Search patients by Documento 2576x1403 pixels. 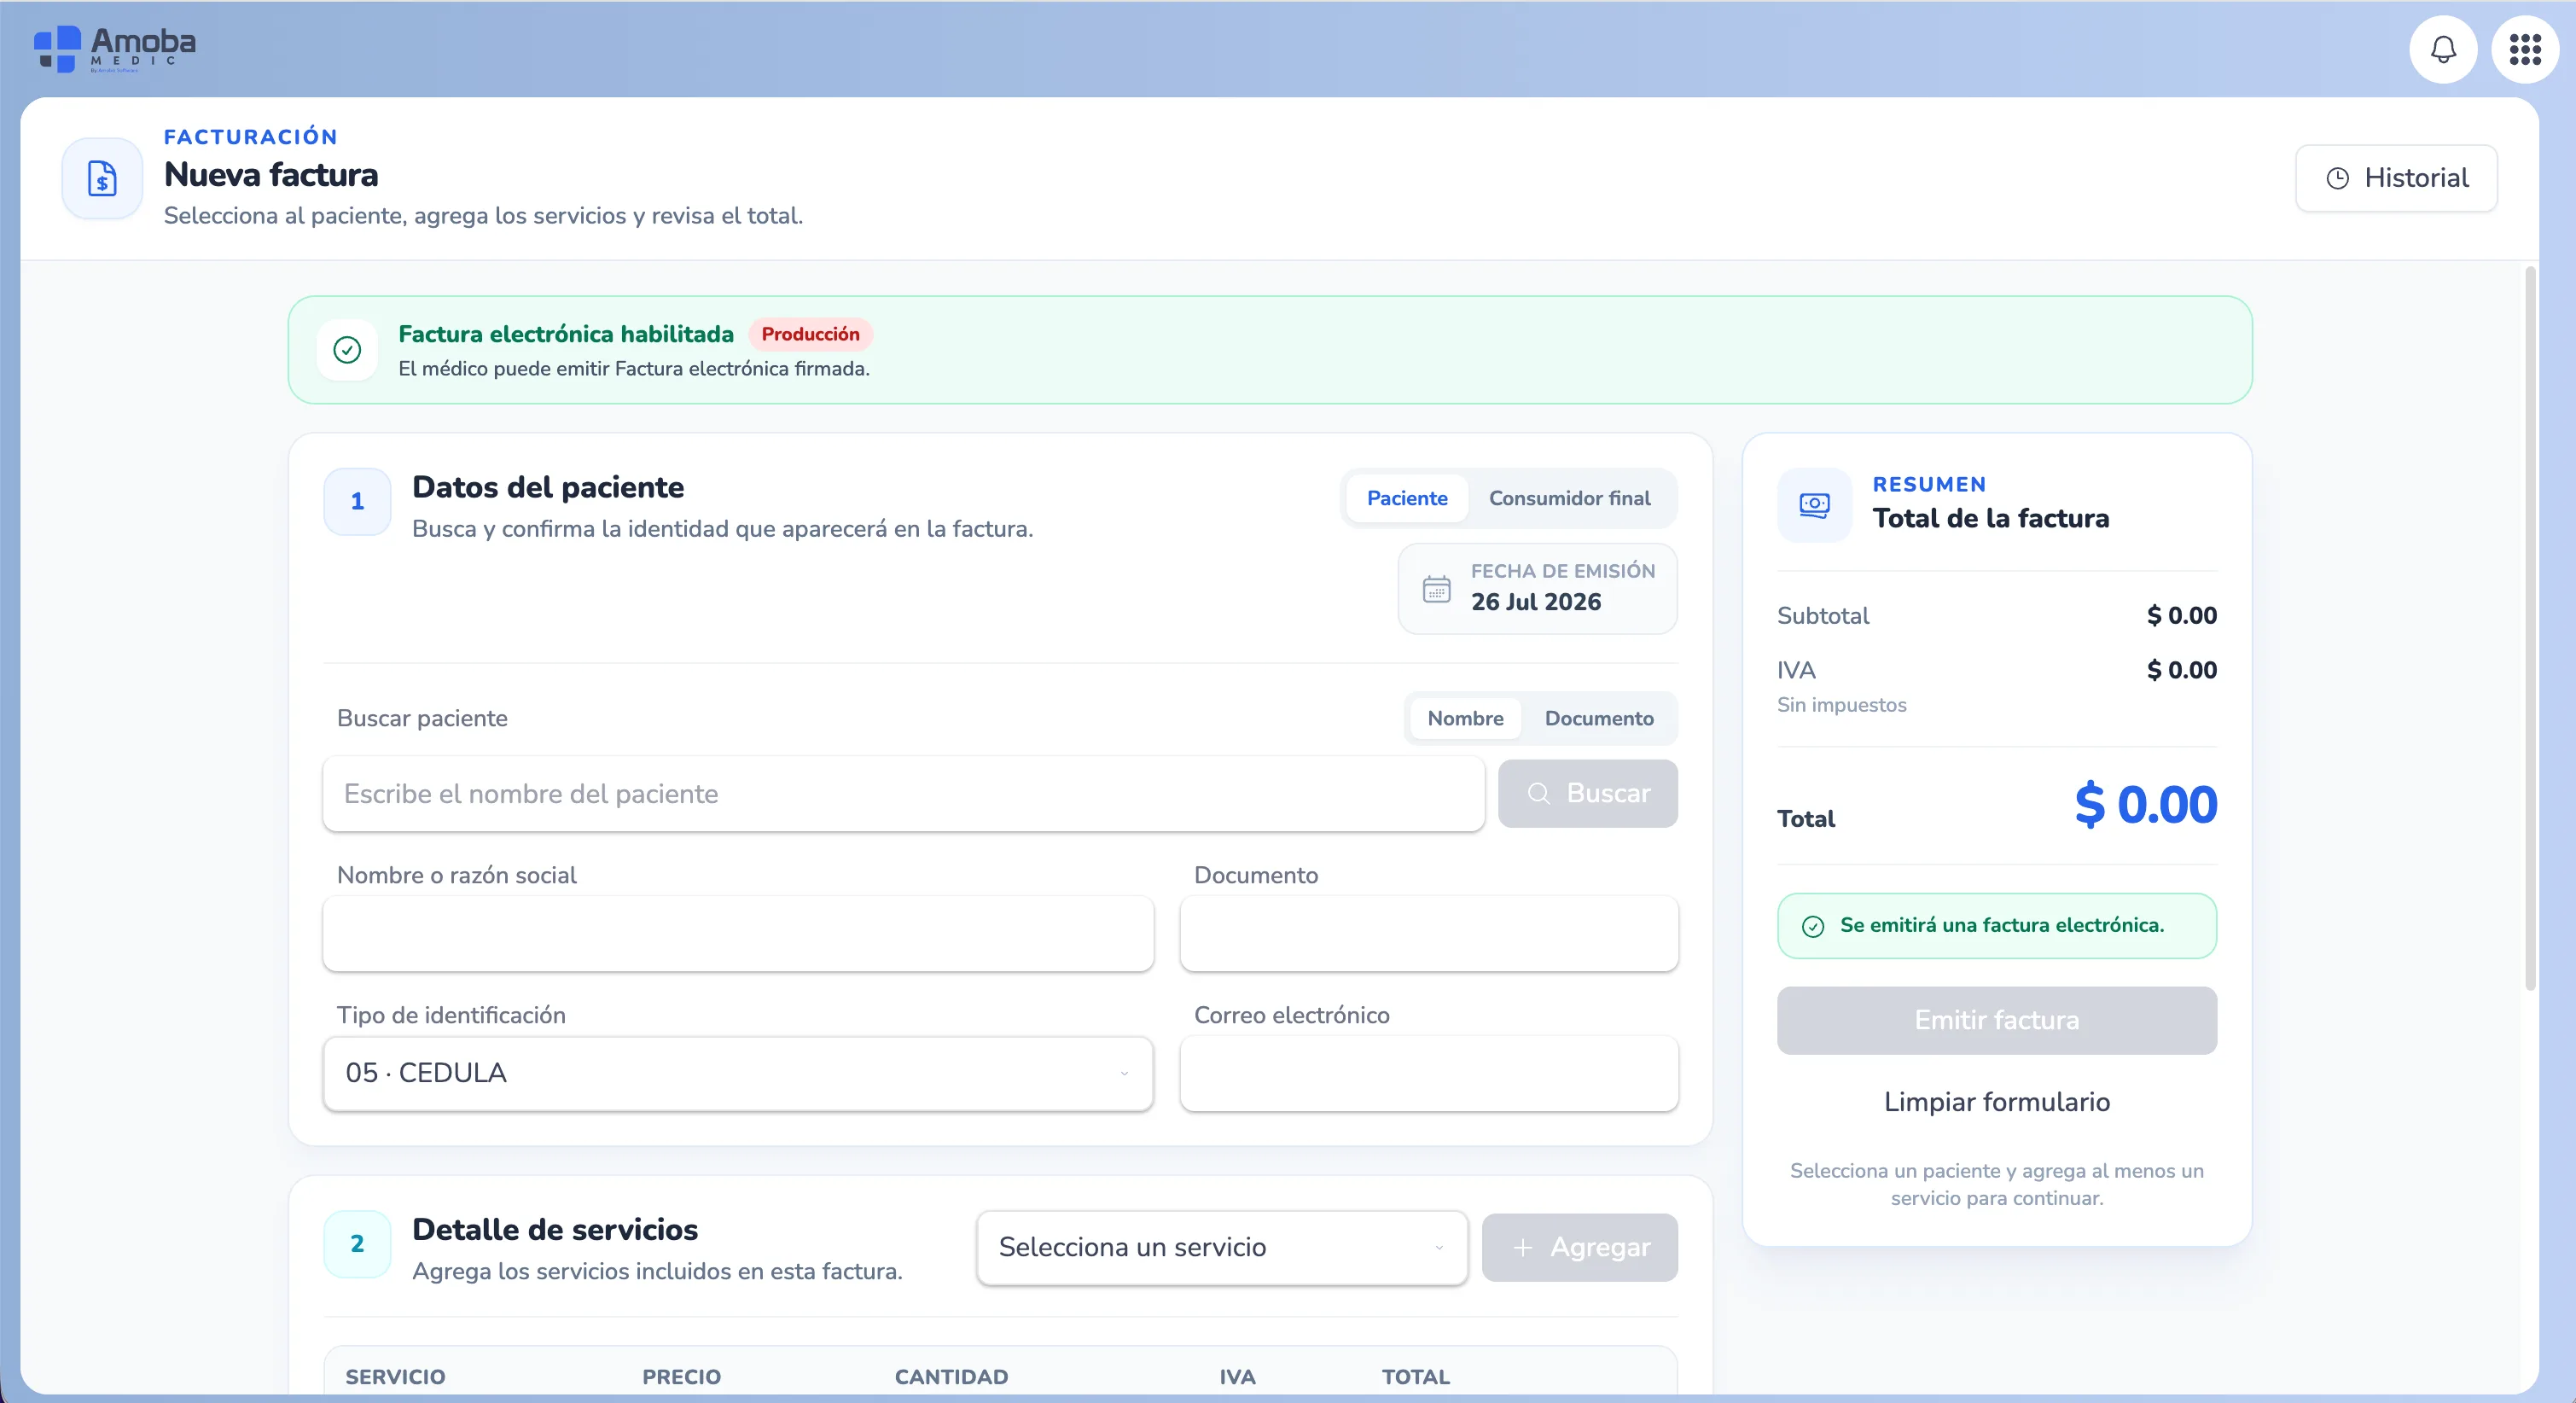click(1598, 718)
